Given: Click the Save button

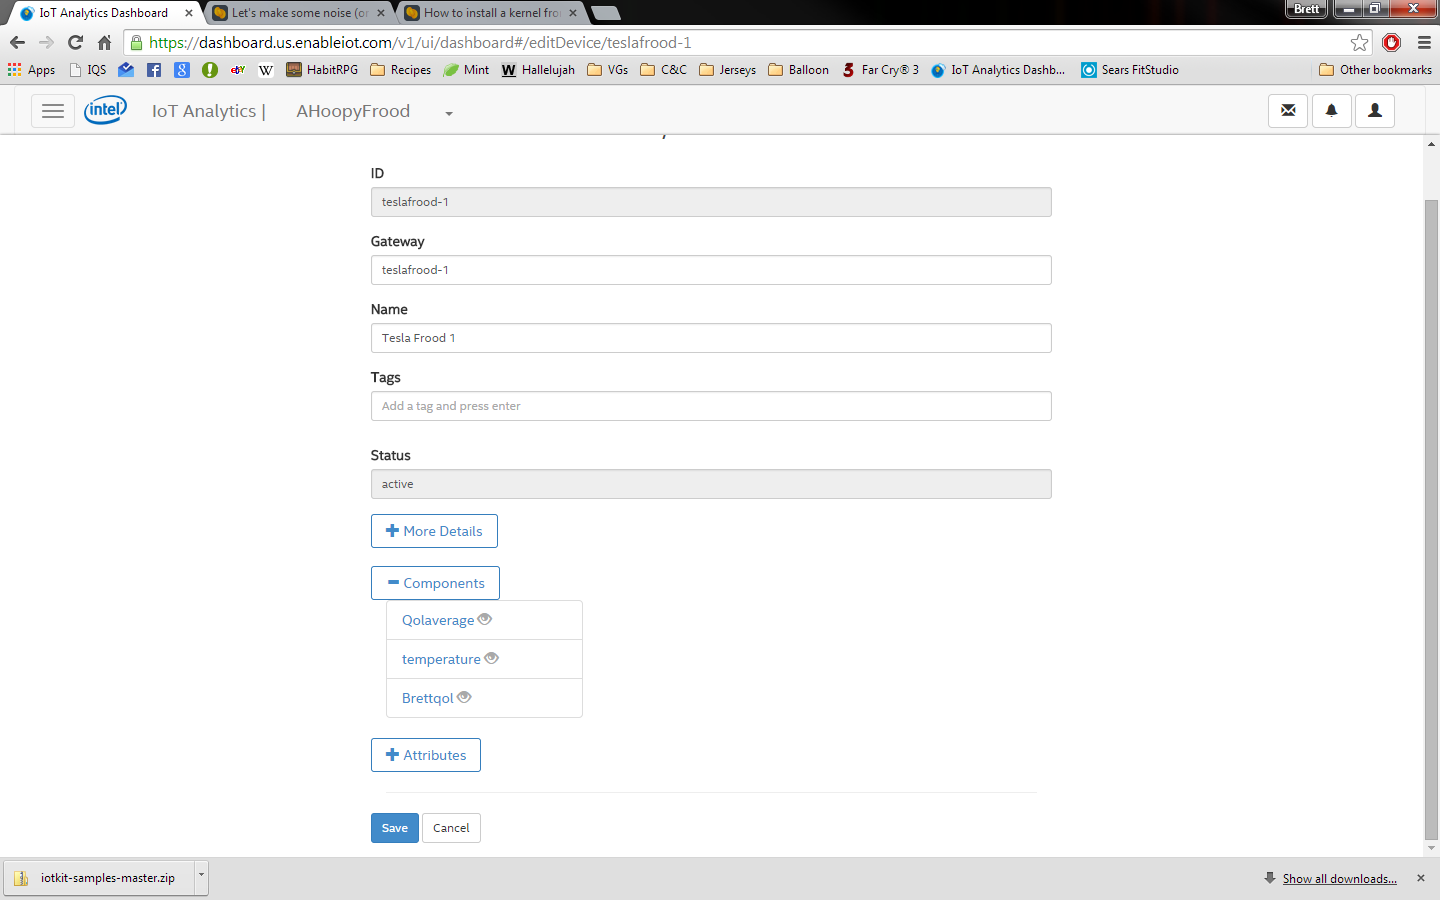Looking at the screenshot, I should pos(395,828).
